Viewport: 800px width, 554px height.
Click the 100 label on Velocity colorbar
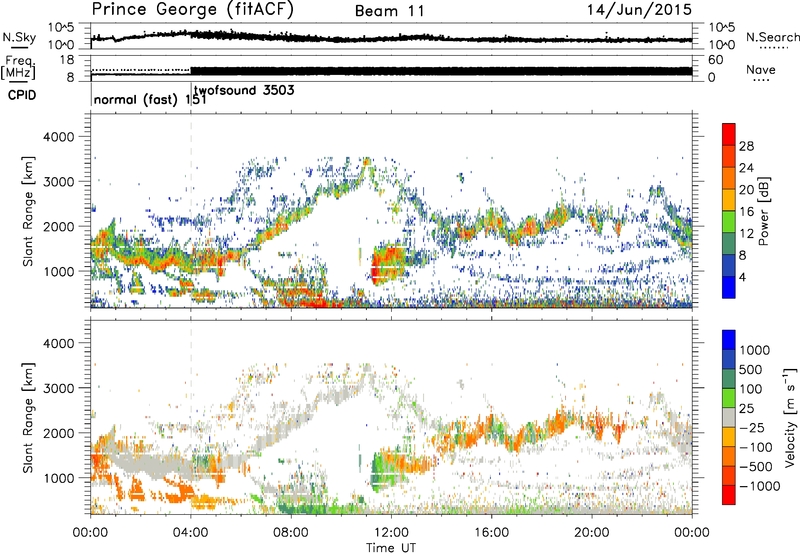coord(753,389)
